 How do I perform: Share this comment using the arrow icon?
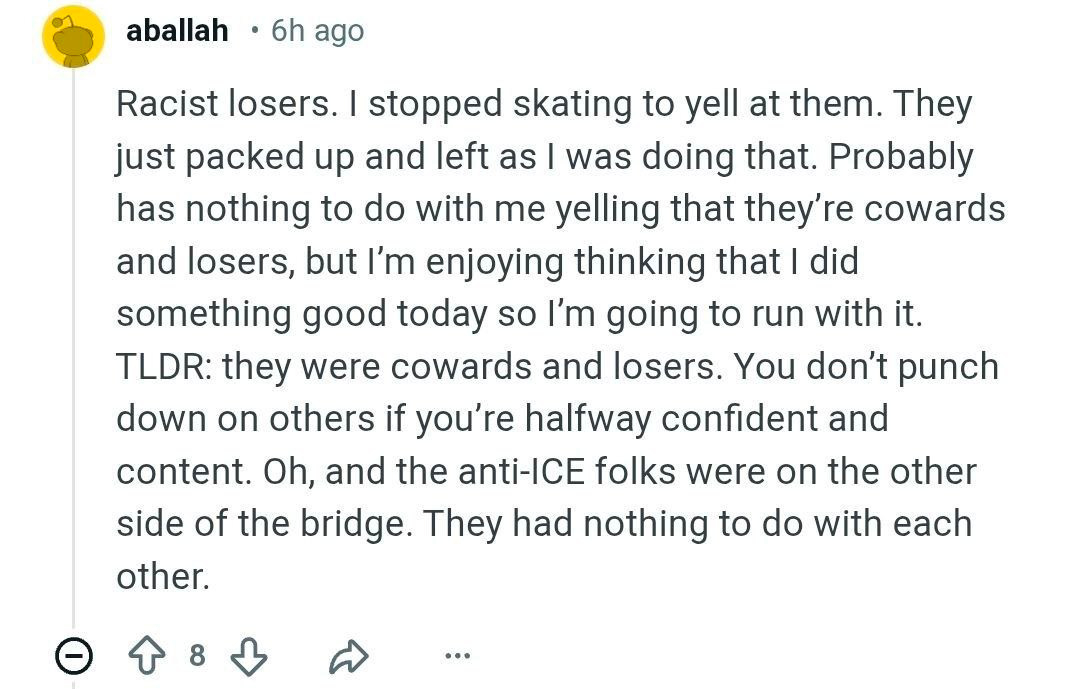point(349,656)
